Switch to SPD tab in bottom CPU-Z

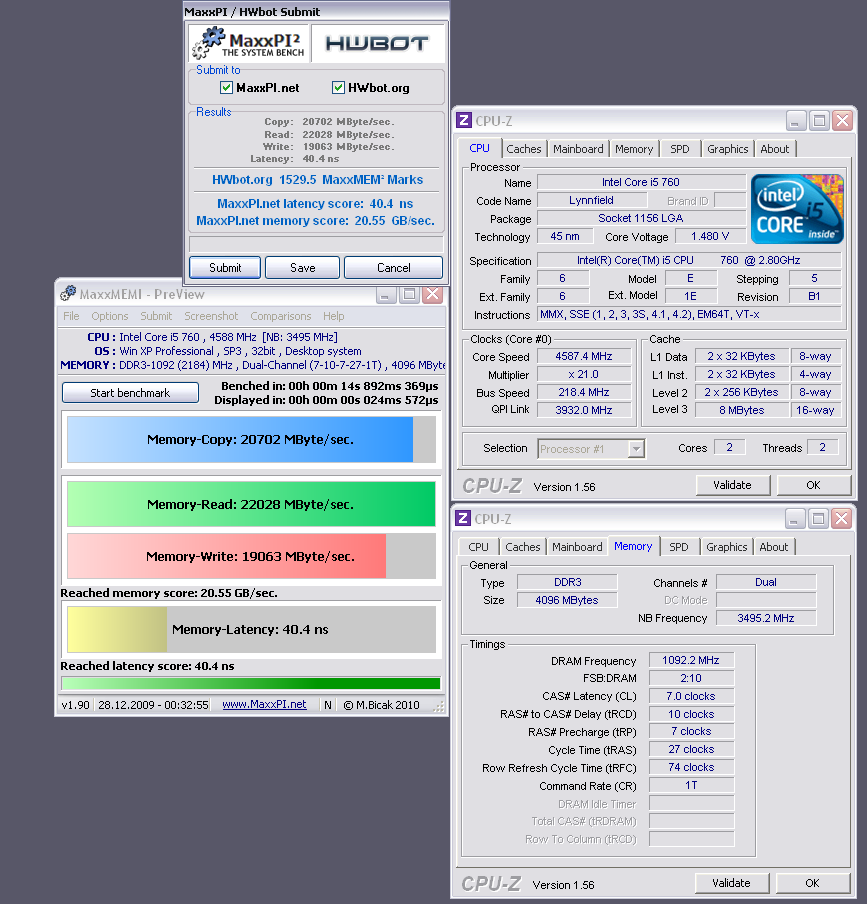click(678, 547)
